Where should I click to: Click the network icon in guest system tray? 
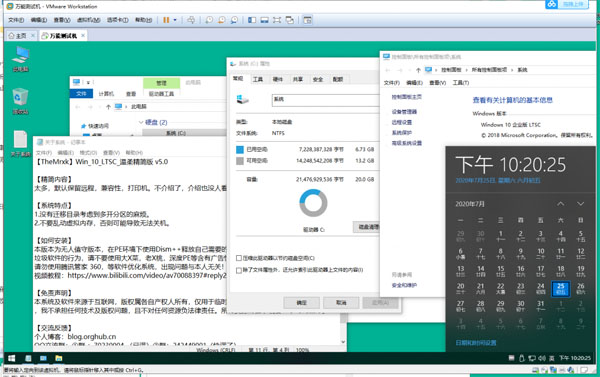tap(532, 358)
